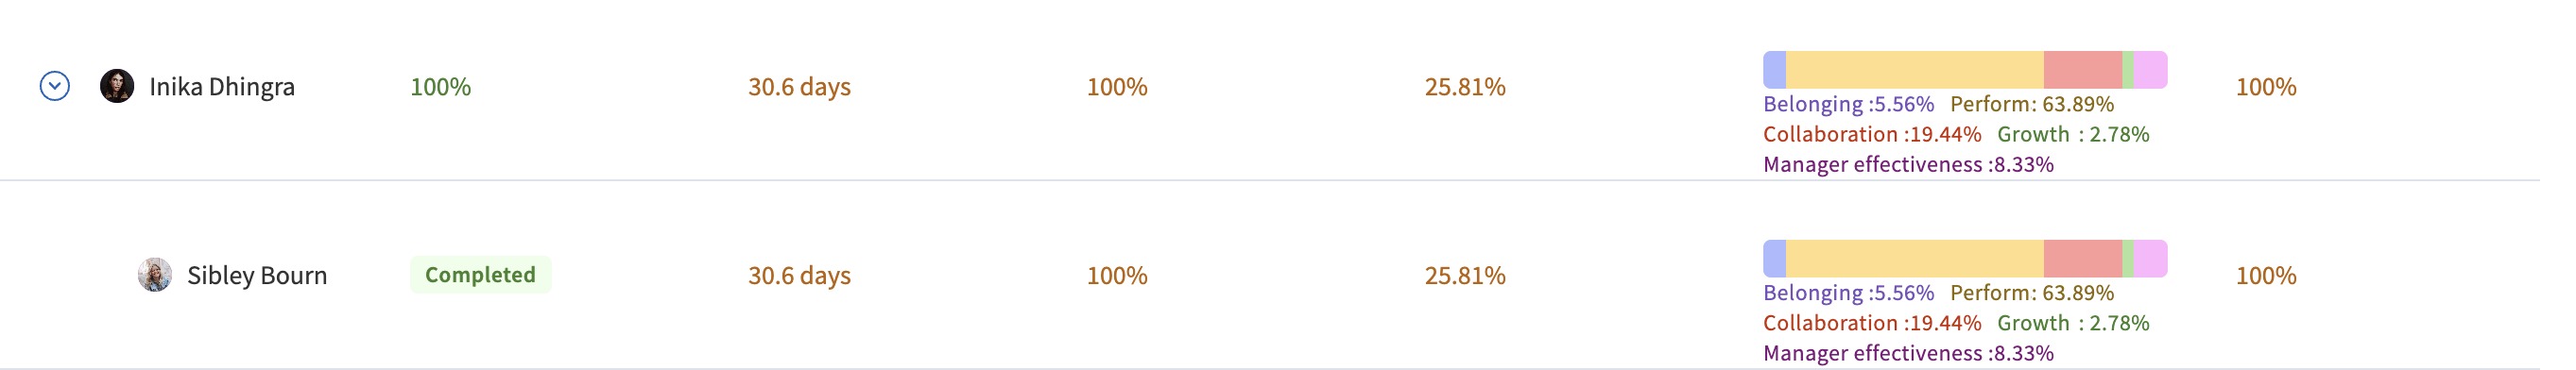Click Sibley's 25.81% value
The image size is (2576, 370).
[1465, 276]
